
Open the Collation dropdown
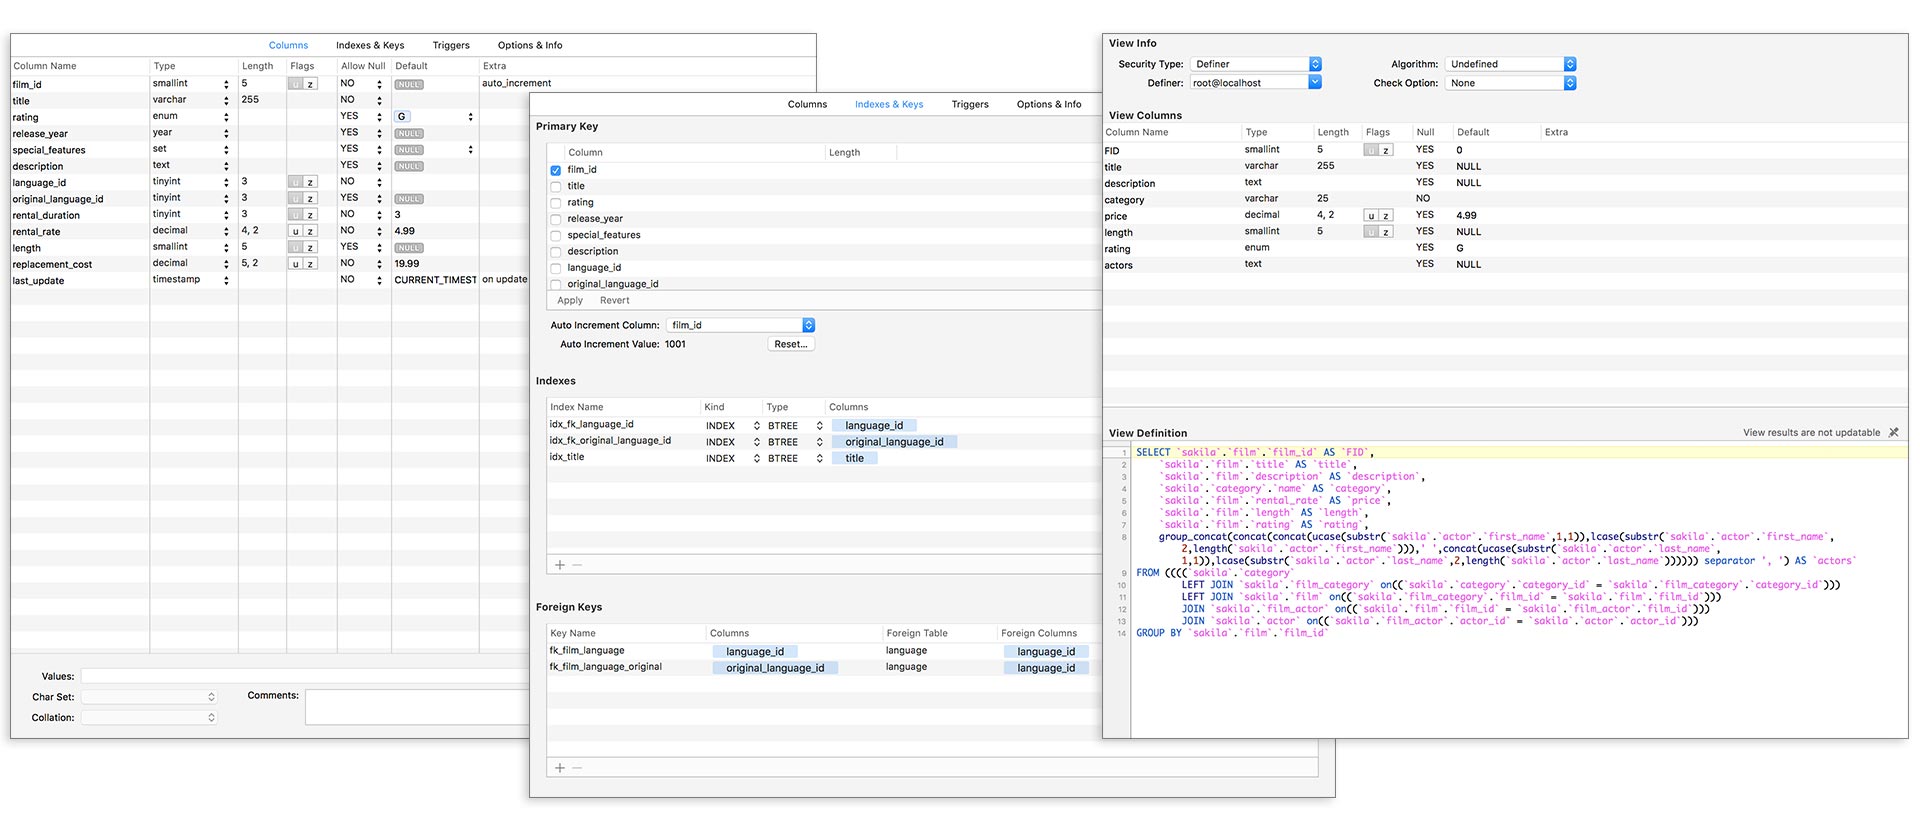click(150, 718)
